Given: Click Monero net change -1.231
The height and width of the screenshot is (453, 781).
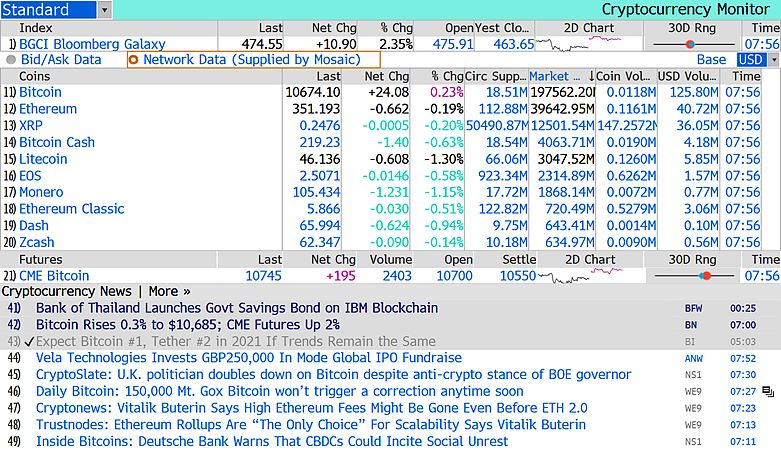Looking at the screenshot, I should click(389, 192).
